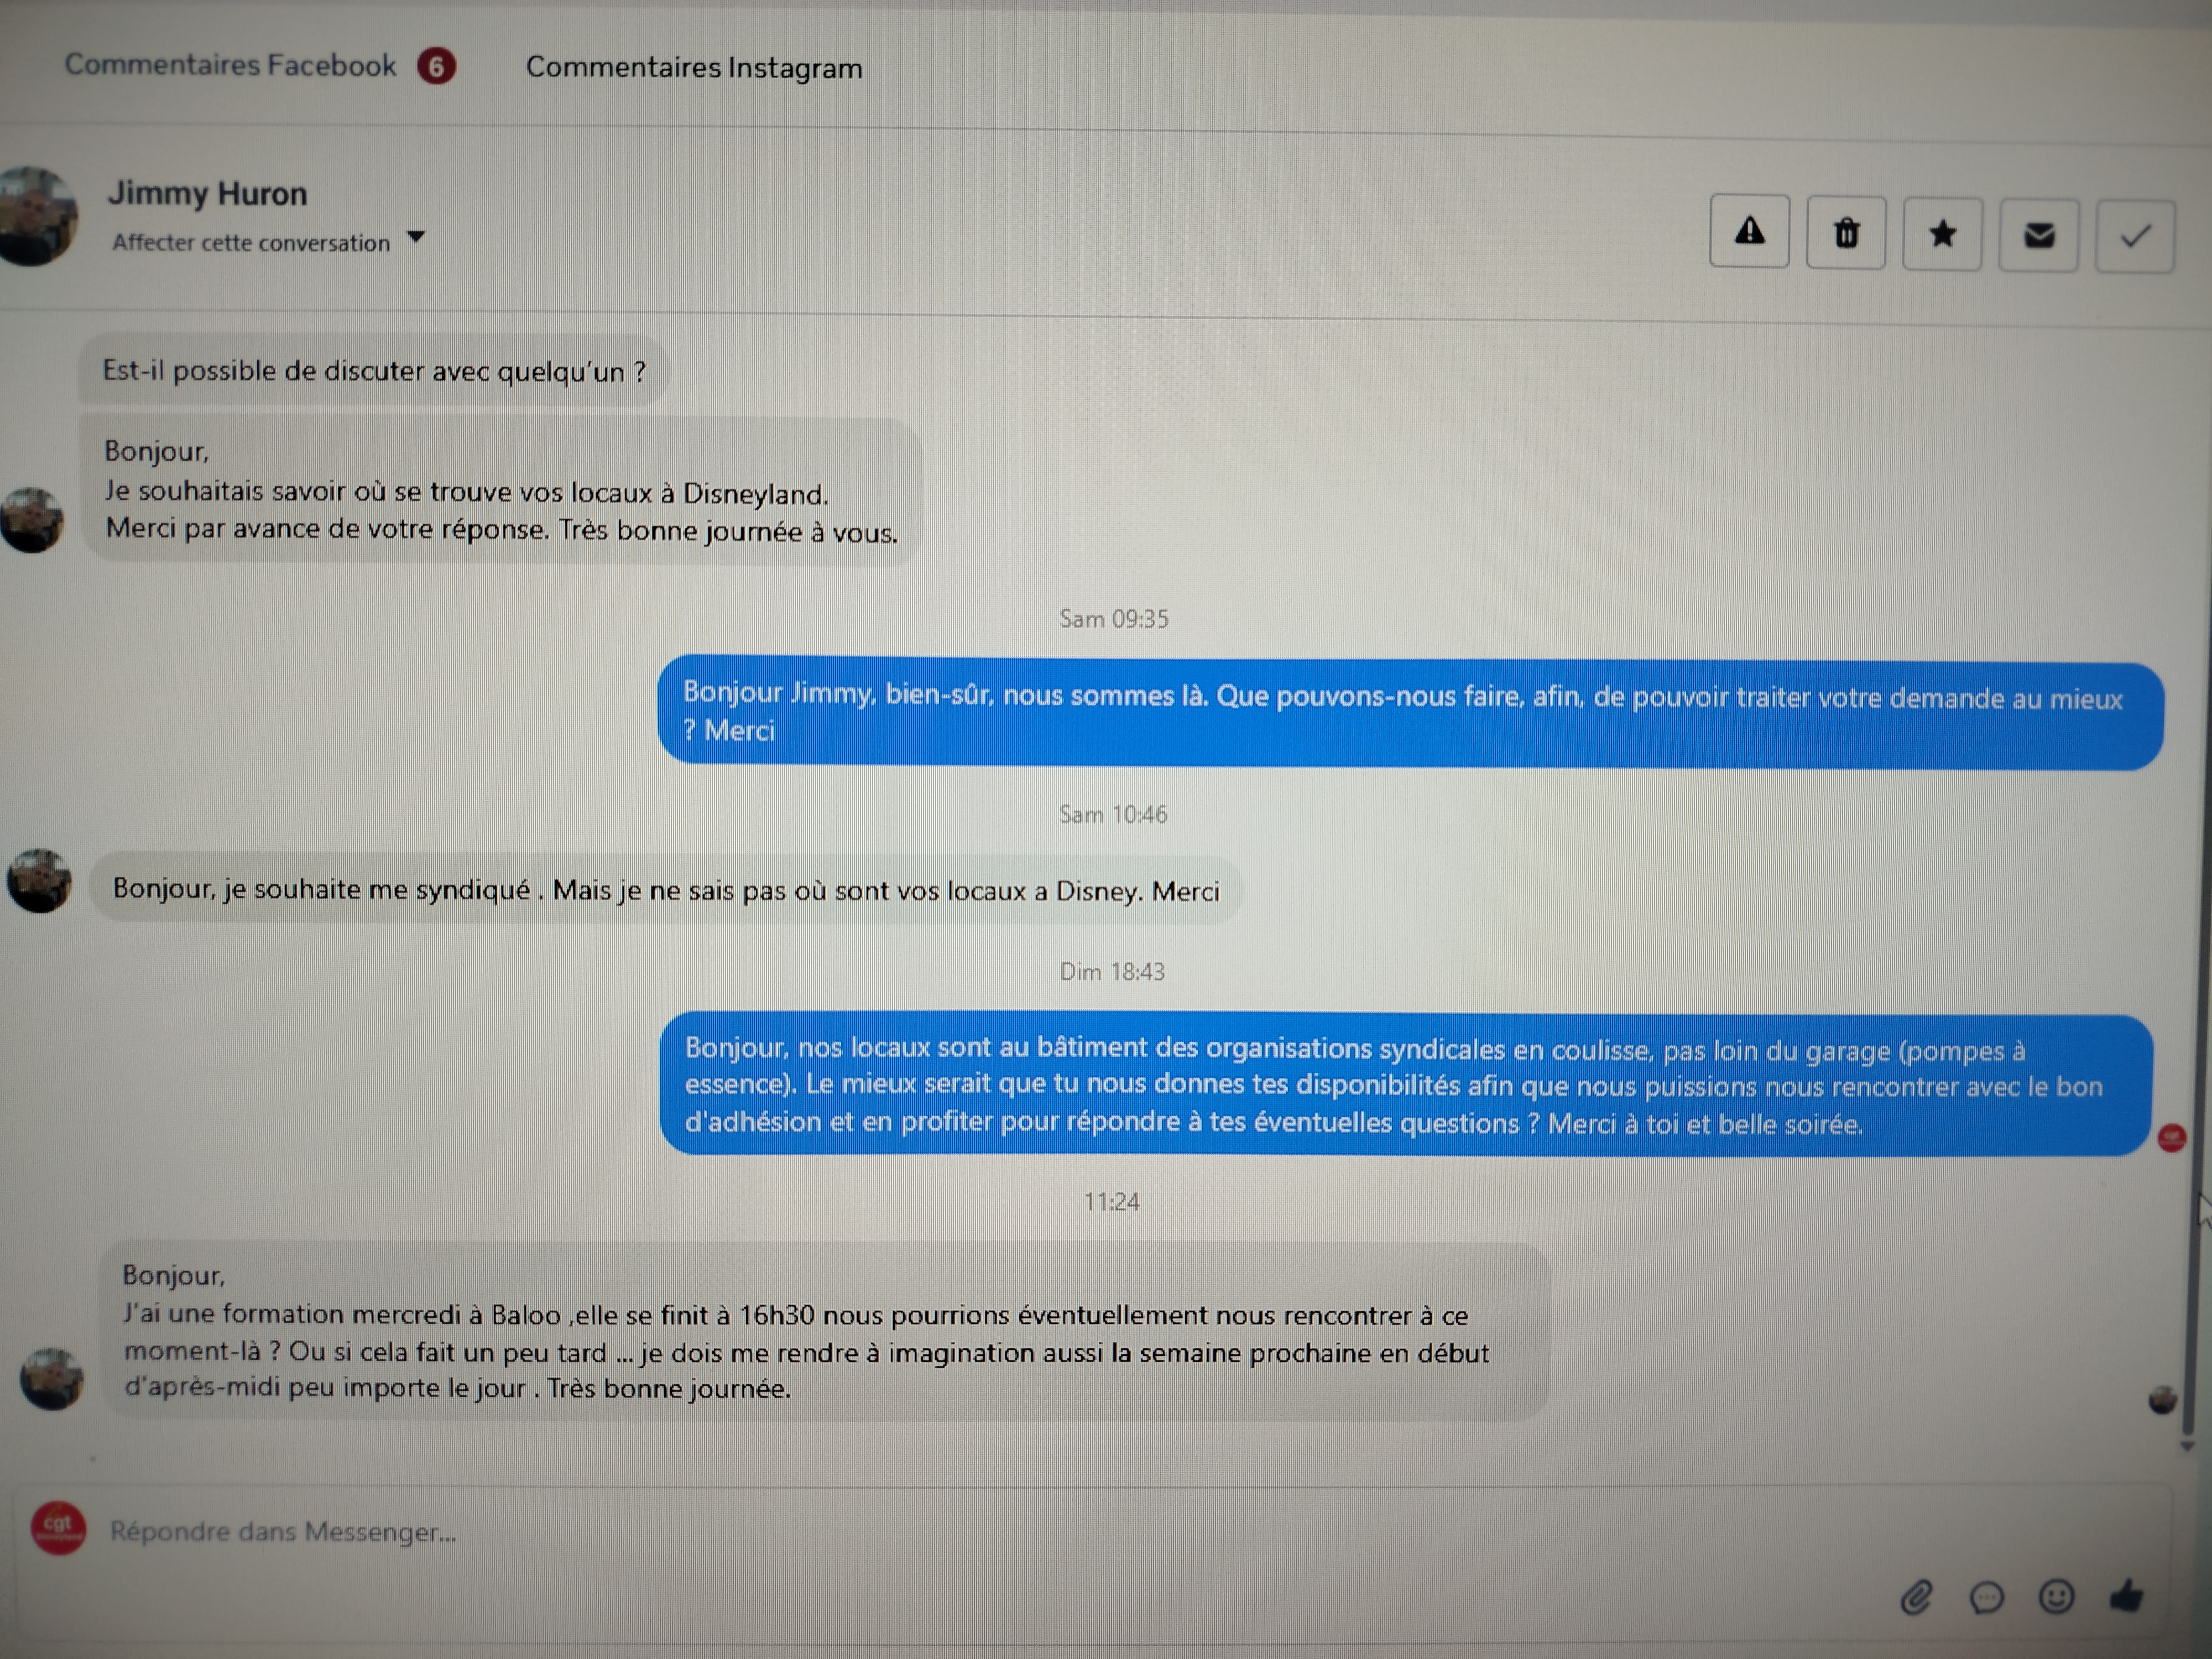Switch to Commentaires Facebook tab
The width and height of the screenshot is (2212, 1659).
230,65
